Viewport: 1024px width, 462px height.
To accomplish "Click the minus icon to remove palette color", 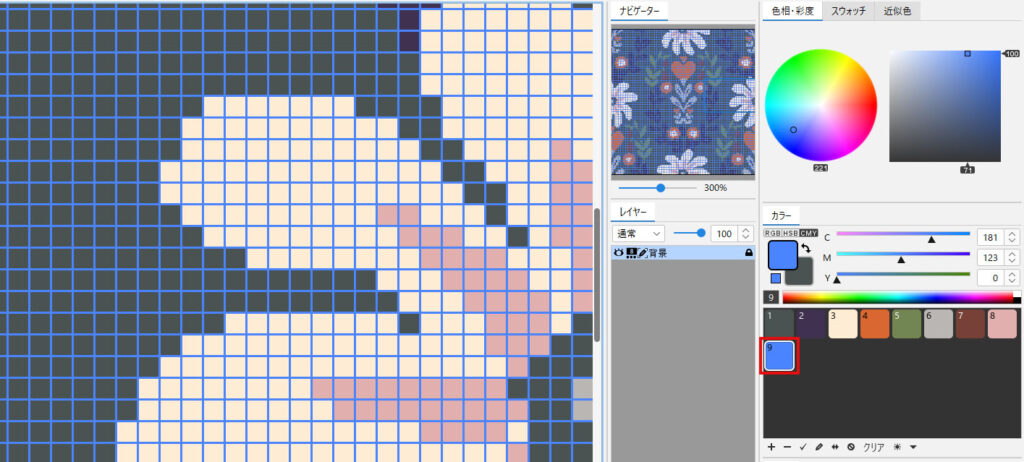I will pyautogui.click(x=787, y=447).
